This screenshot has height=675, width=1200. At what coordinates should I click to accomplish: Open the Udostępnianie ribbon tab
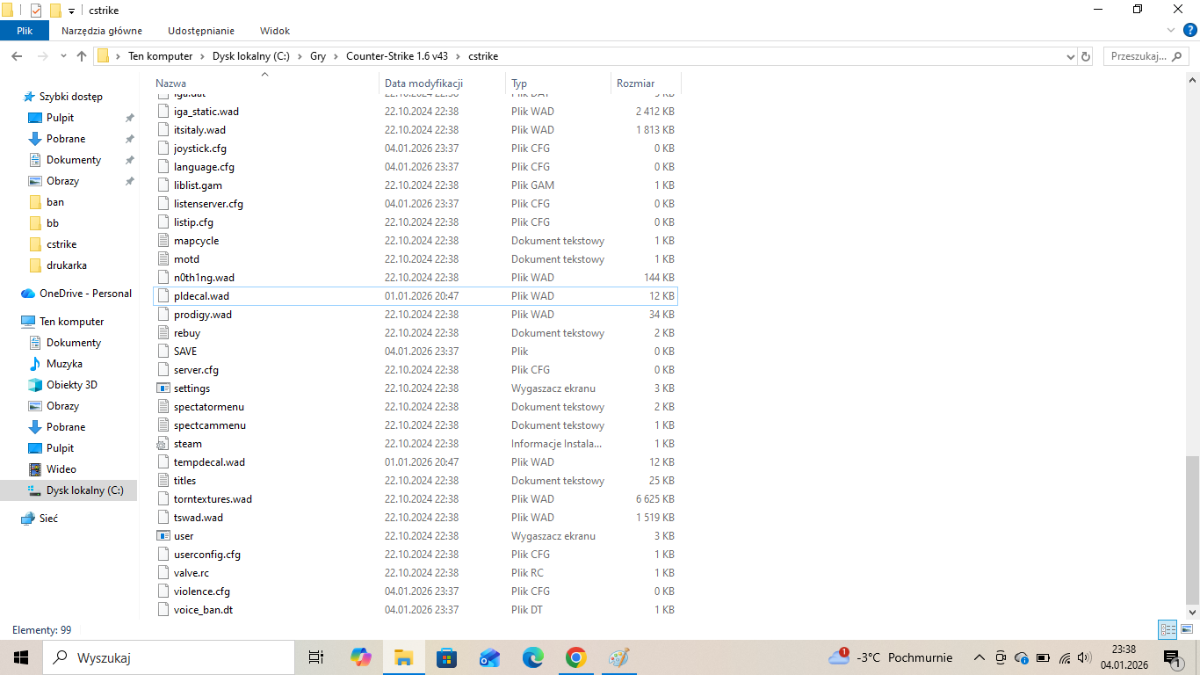(x=201, y=31)
